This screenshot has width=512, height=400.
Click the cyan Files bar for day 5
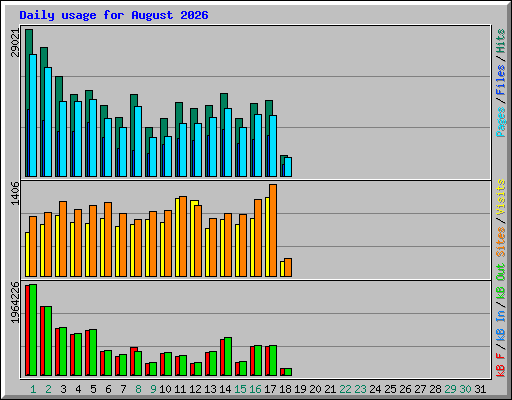pyautogui.click(x=93, y=138)
